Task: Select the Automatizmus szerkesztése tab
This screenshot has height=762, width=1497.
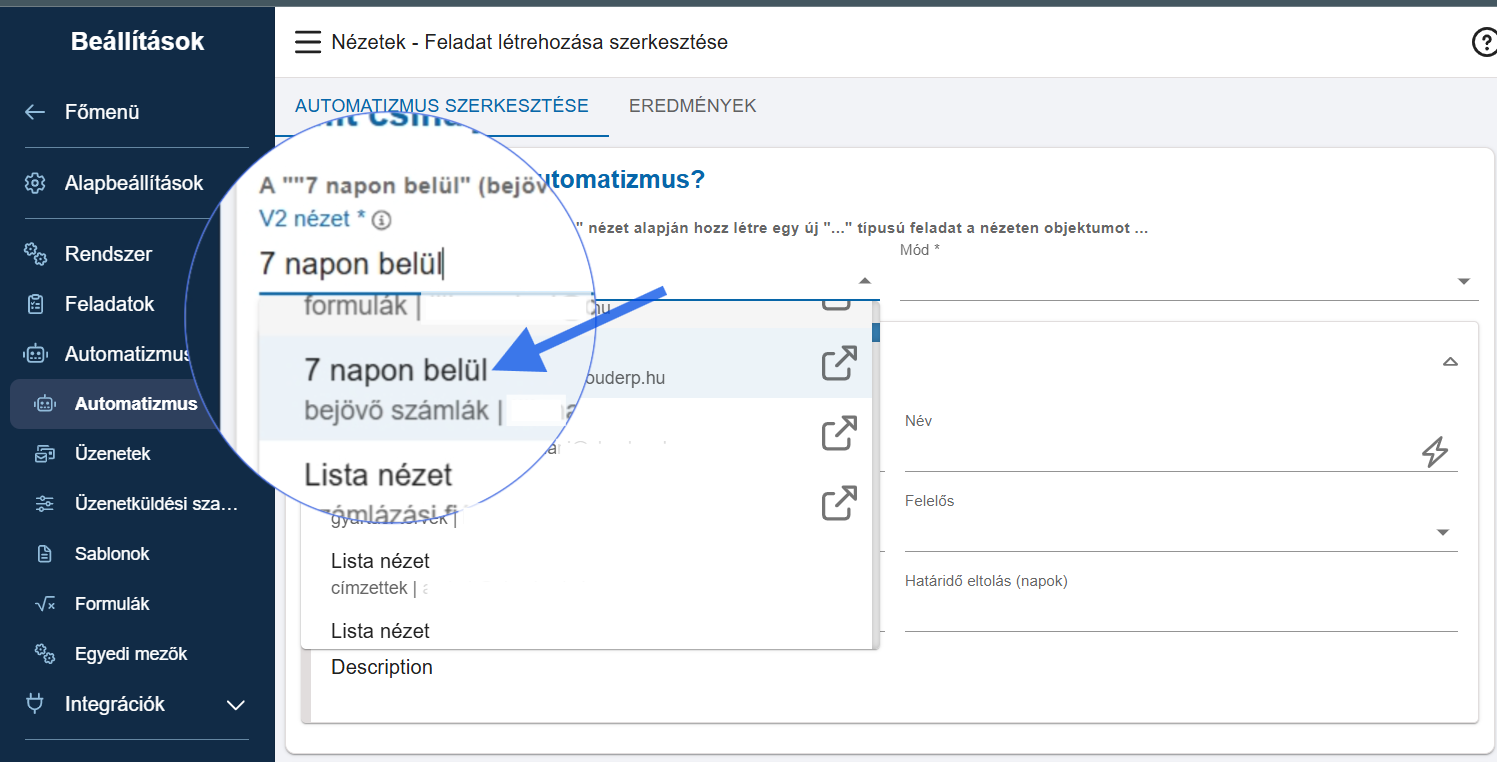Action: click(441, 106)
